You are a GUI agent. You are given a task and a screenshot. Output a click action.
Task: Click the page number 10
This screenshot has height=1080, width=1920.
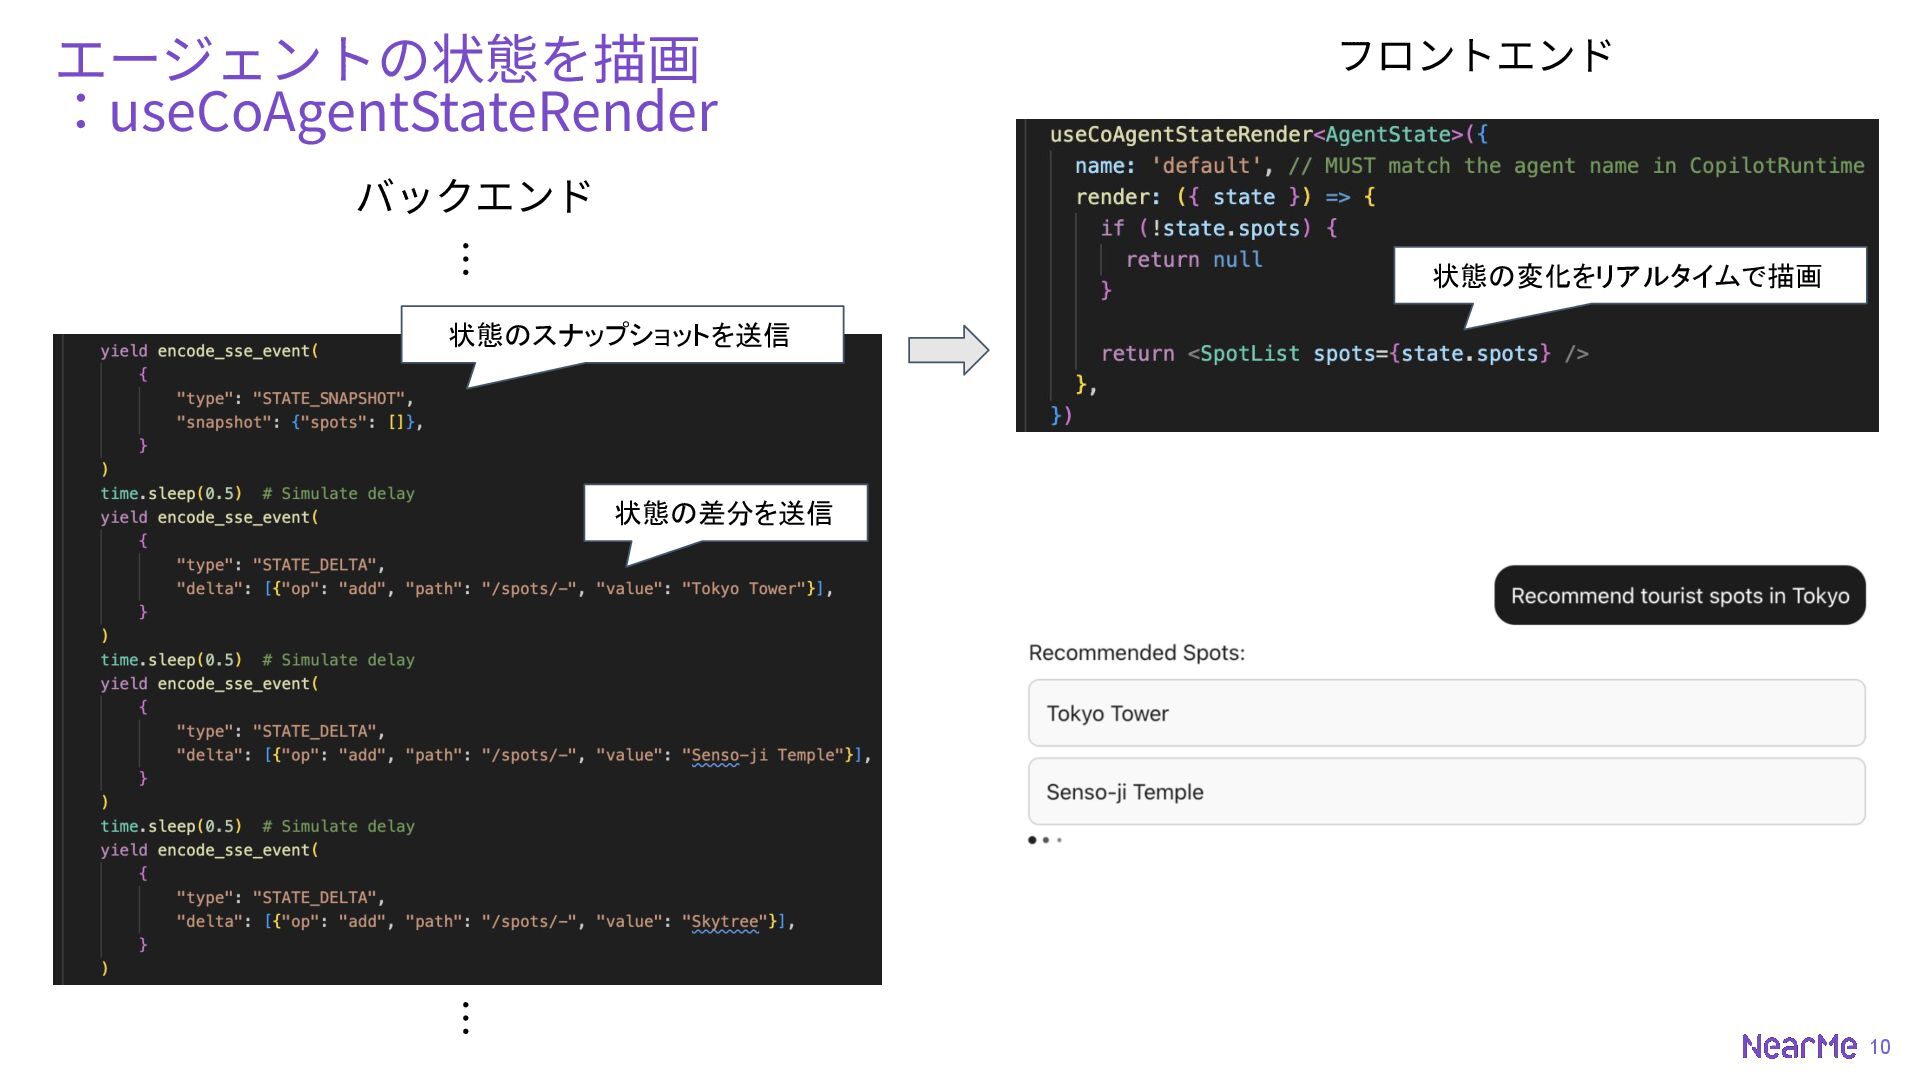[1880, 1047]
